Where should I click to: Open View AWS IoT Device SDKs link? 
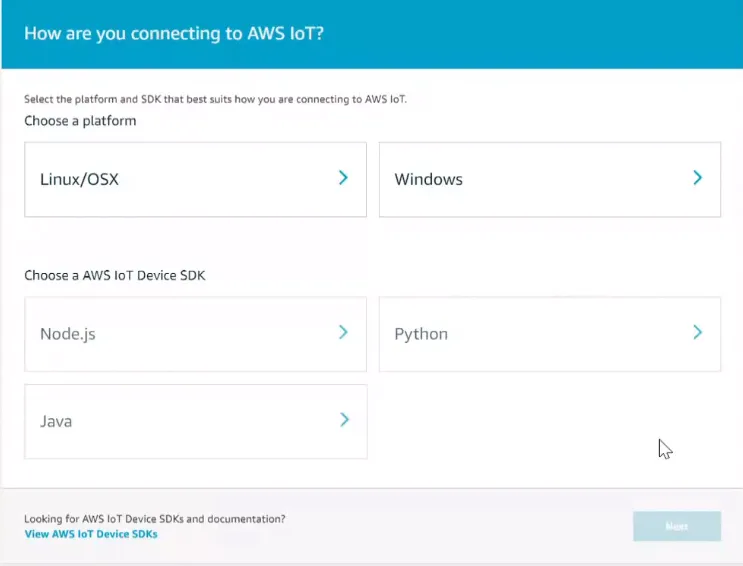click(91, 534)
